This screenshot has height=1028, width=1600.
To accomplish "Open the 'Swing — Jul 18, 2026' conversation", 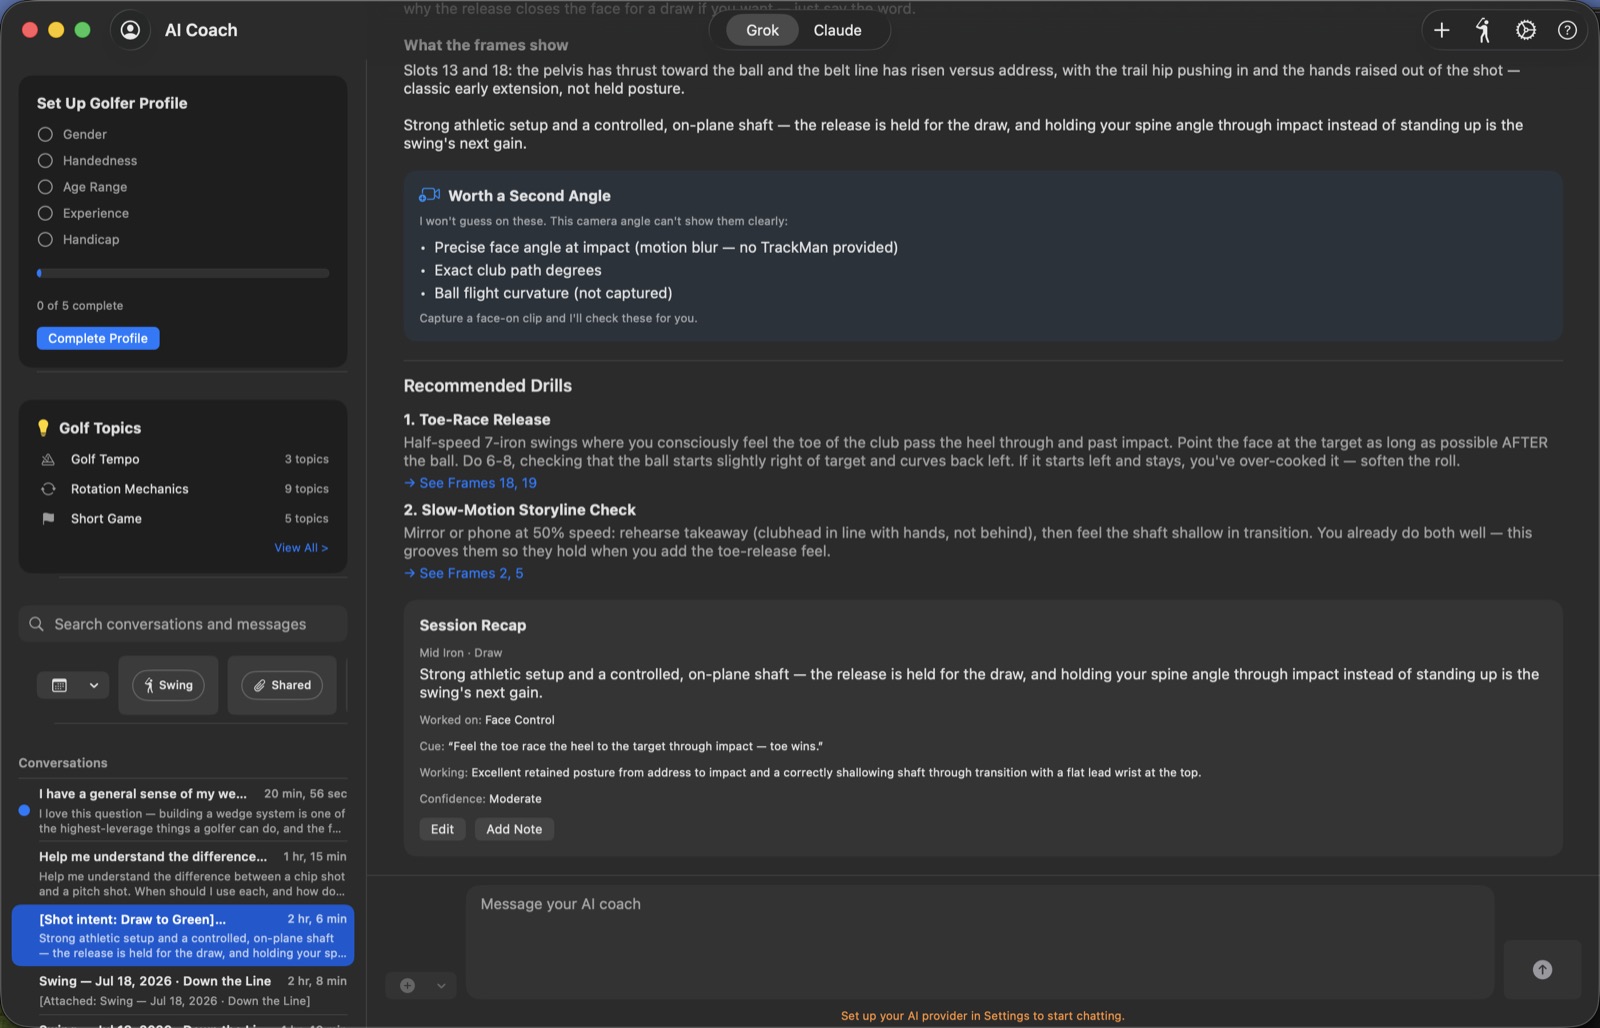I will [x=183, y=990].
